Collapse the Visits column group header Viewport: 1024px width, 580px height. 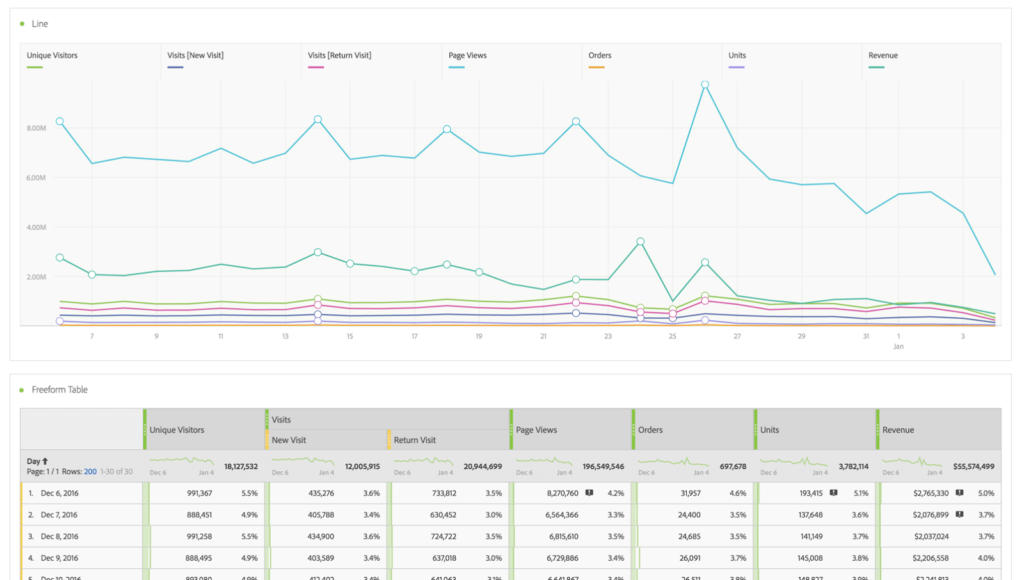point(282,419)
